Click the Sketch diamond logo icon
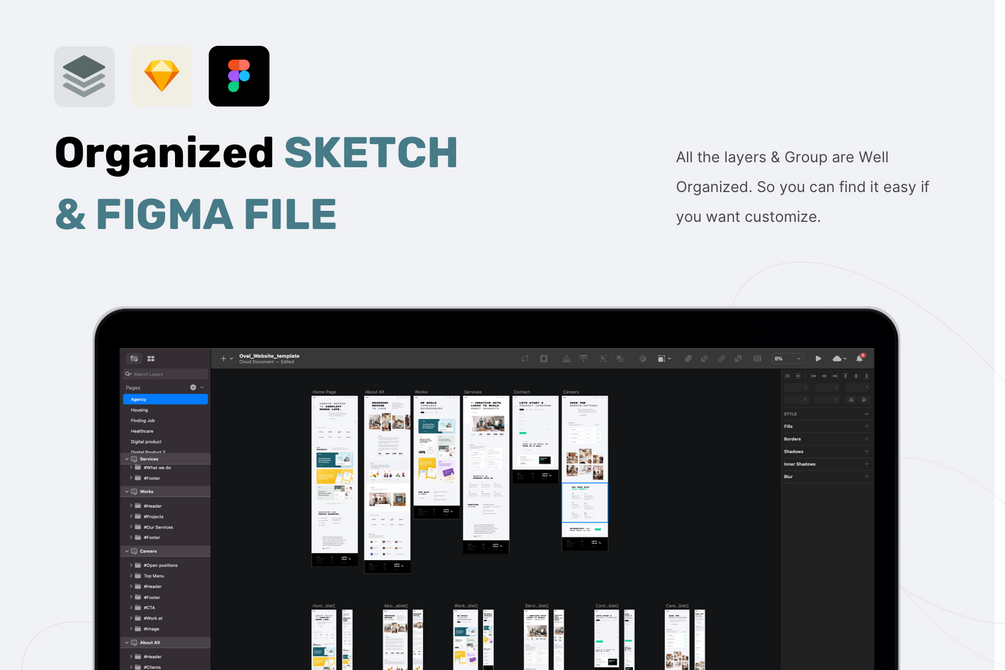1005x670 pixels. tap(162, 76)
